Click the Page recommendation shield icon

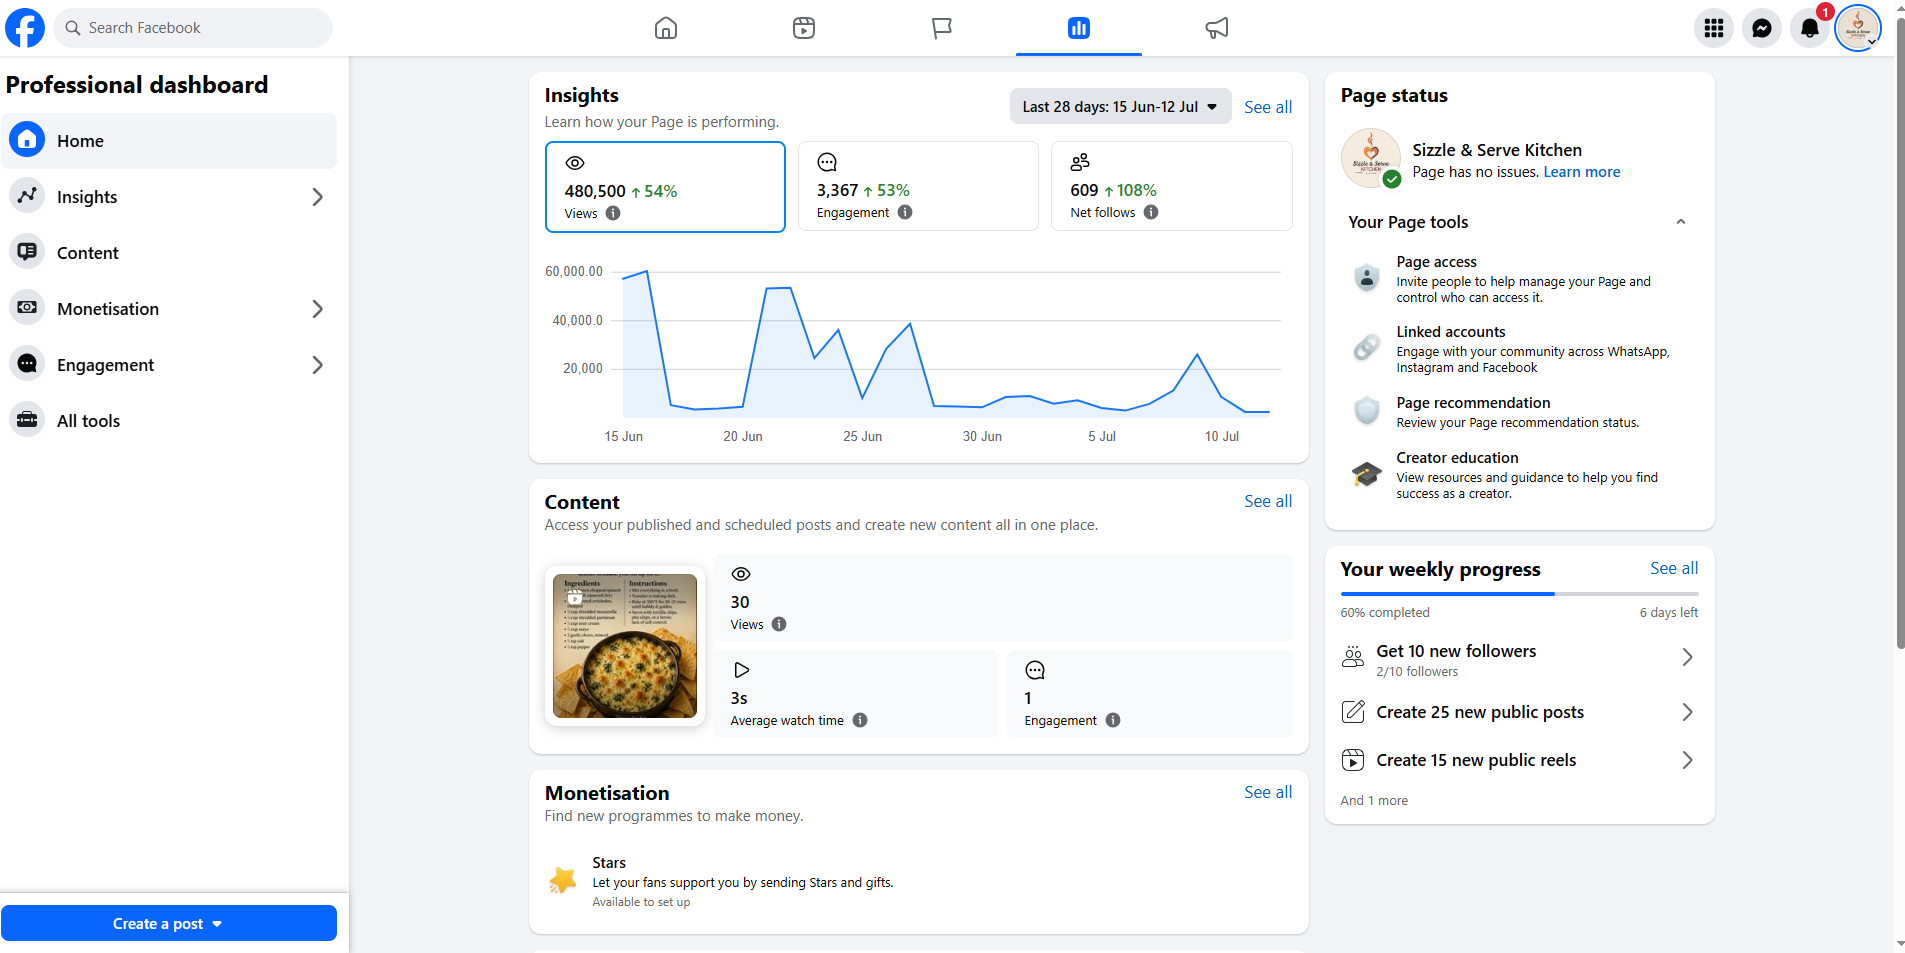pyautogui.click(x=1367, y=411)
